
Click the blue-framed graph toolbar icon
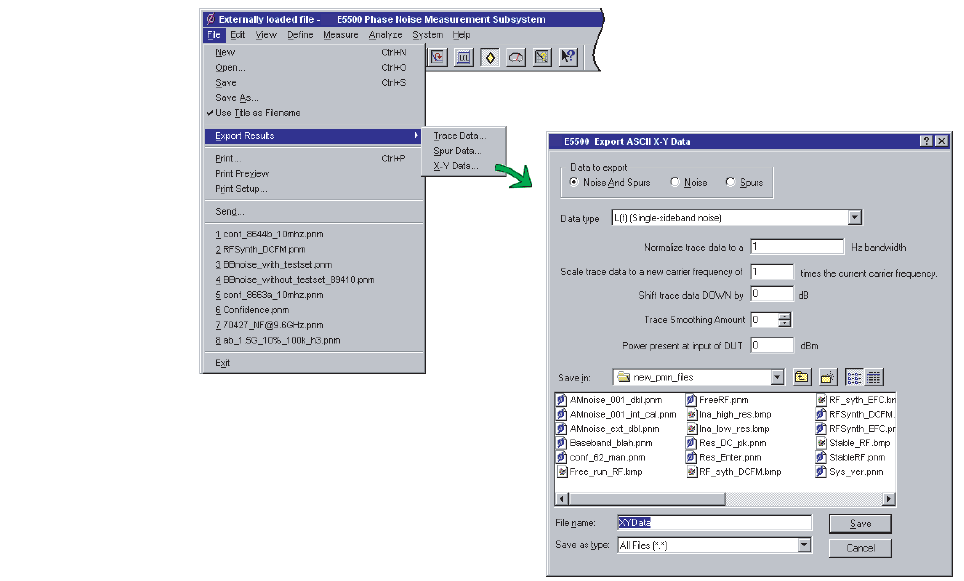[x=464, y=58]
